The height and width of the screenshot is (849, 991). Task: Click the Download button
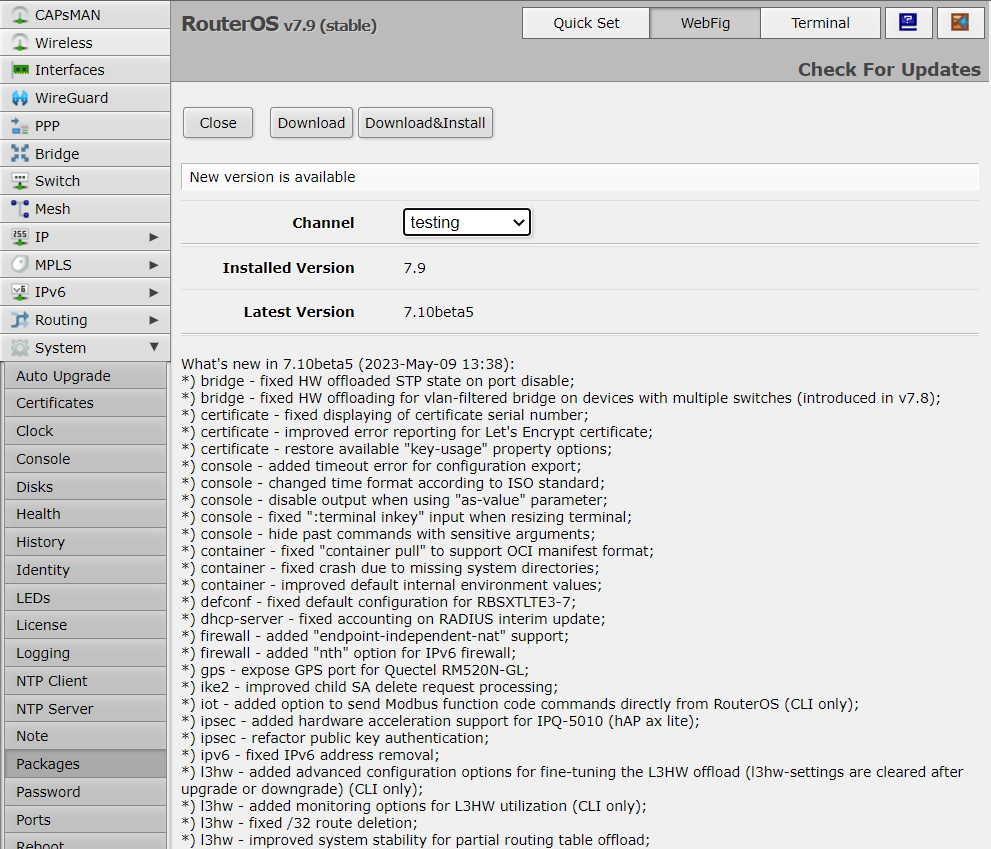tap(311, 123)
